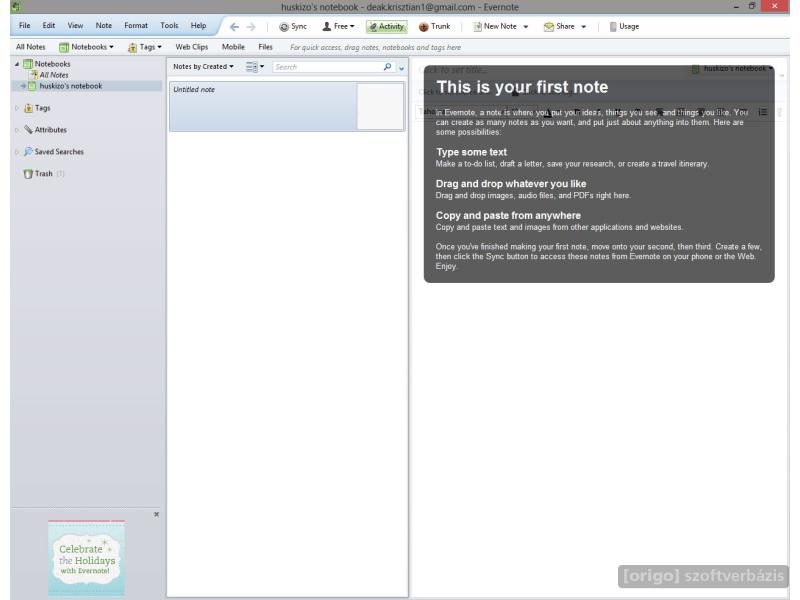800x600 pixels.
Task: Open the Share dropdown arrow
Action: coord(584,27)
